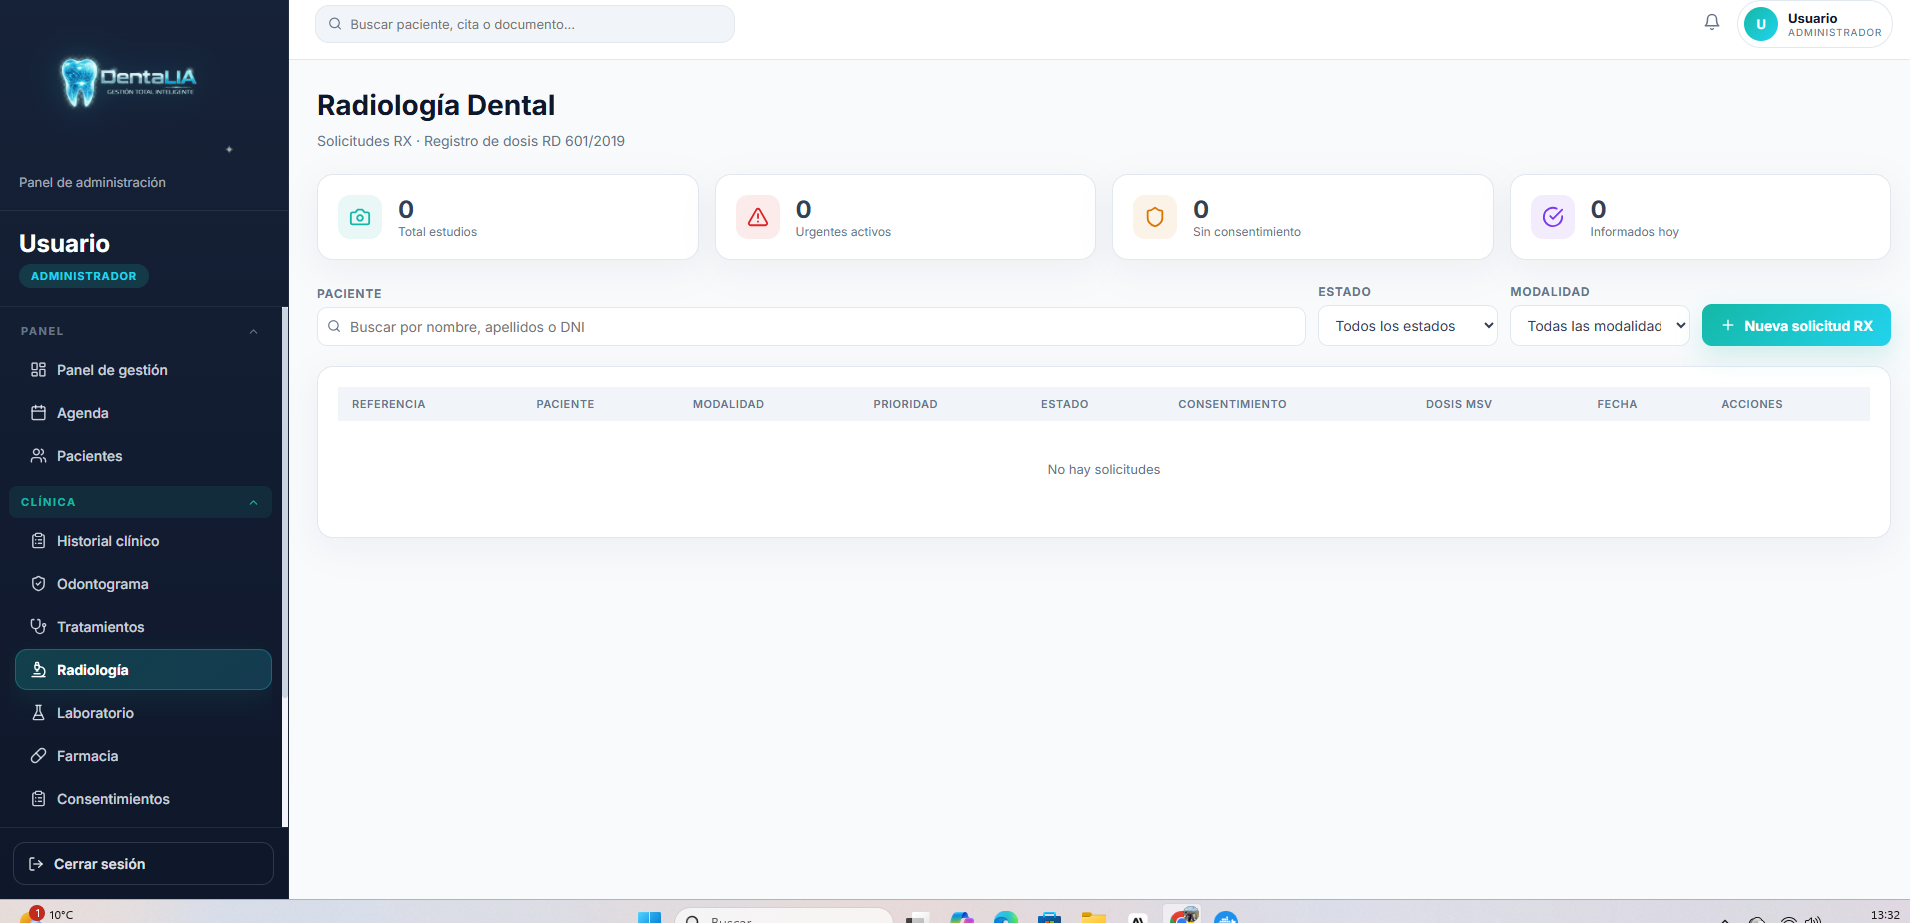The height and width of the screenshot is (923, 1910).
Task: Navigate to Laboratorio section
Action: pos(95,713)
